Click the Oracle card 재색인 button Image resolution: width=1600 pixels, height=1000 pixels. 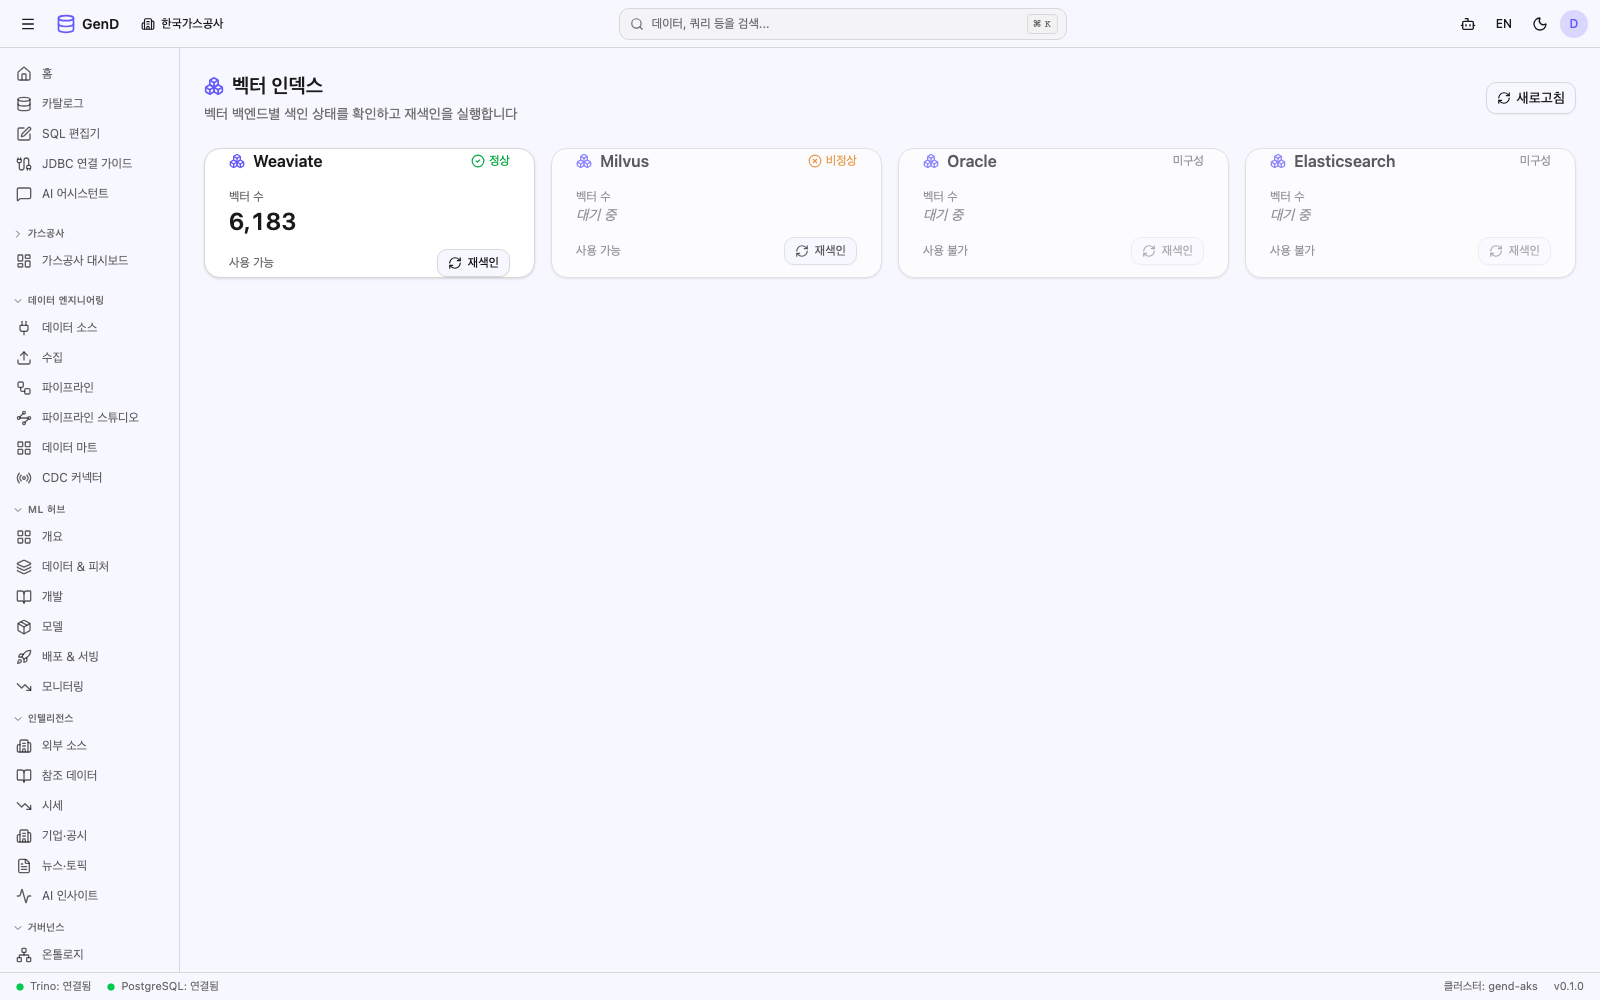pos(1167,251)
